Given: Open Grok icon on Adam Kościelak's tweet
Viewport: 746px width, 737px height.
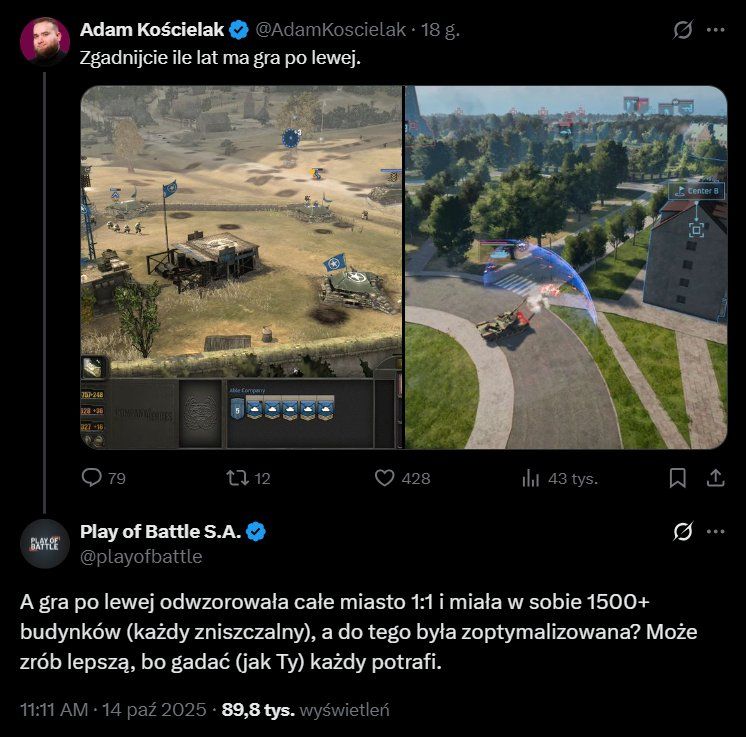Looking at the screenshot, I should (x=683, y=29).
